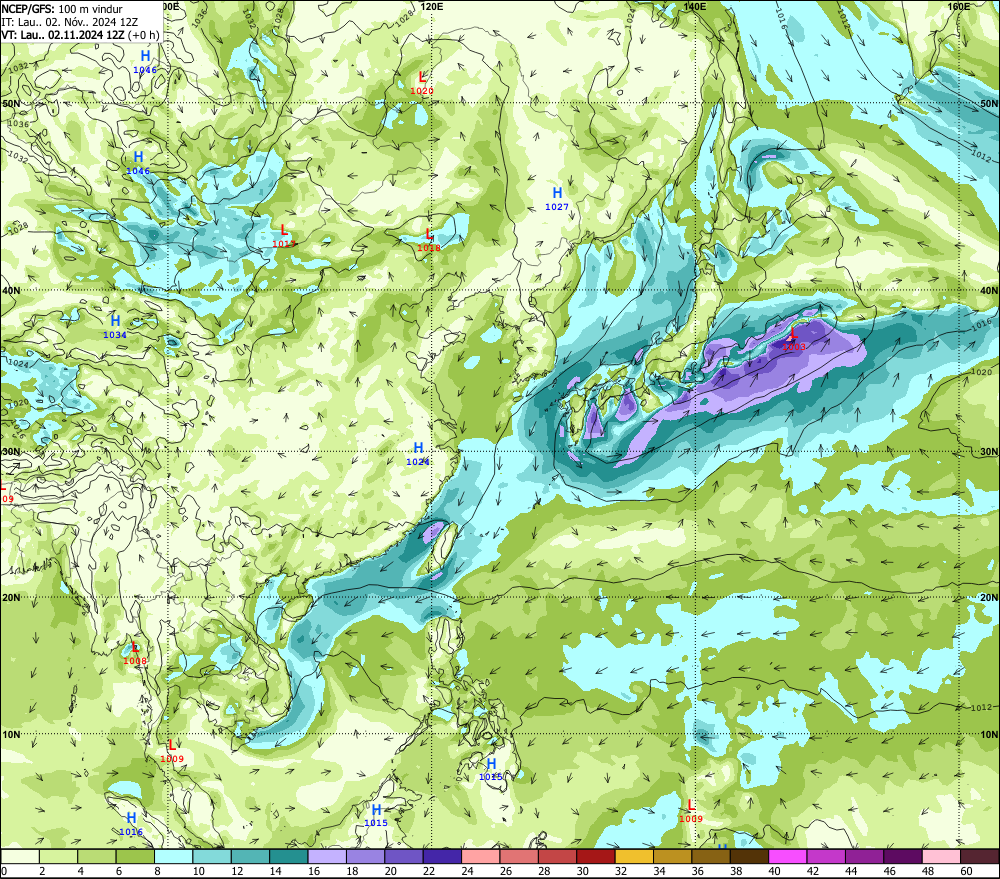Select the H 1027 high-pressure marker
The height and width of the screenshot is (879, 1000).
click(557, 198)
